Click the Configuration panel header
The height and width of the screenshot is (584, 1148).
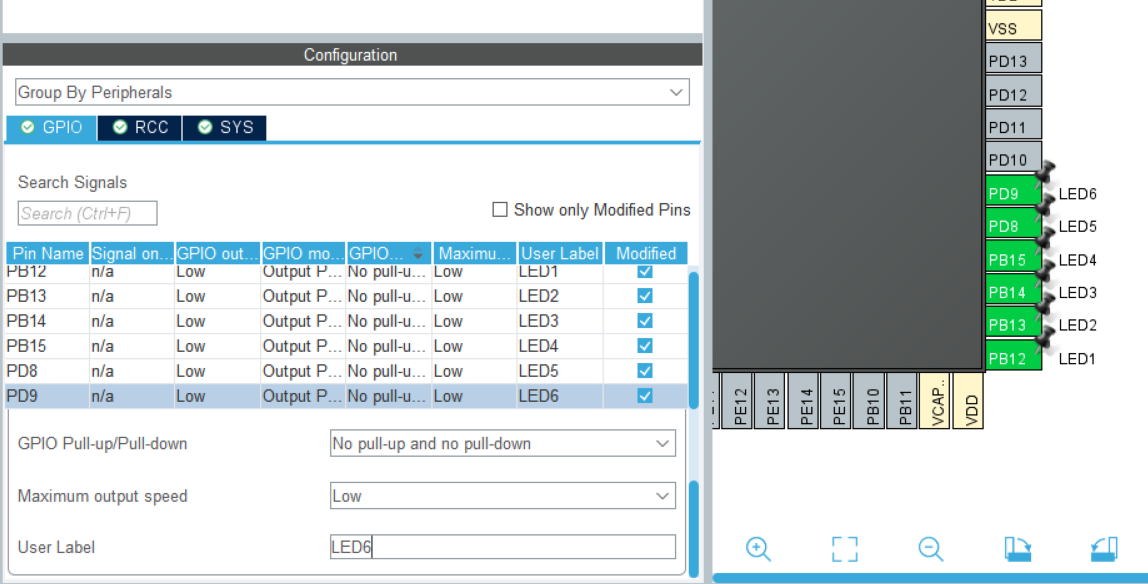point(352,55)
